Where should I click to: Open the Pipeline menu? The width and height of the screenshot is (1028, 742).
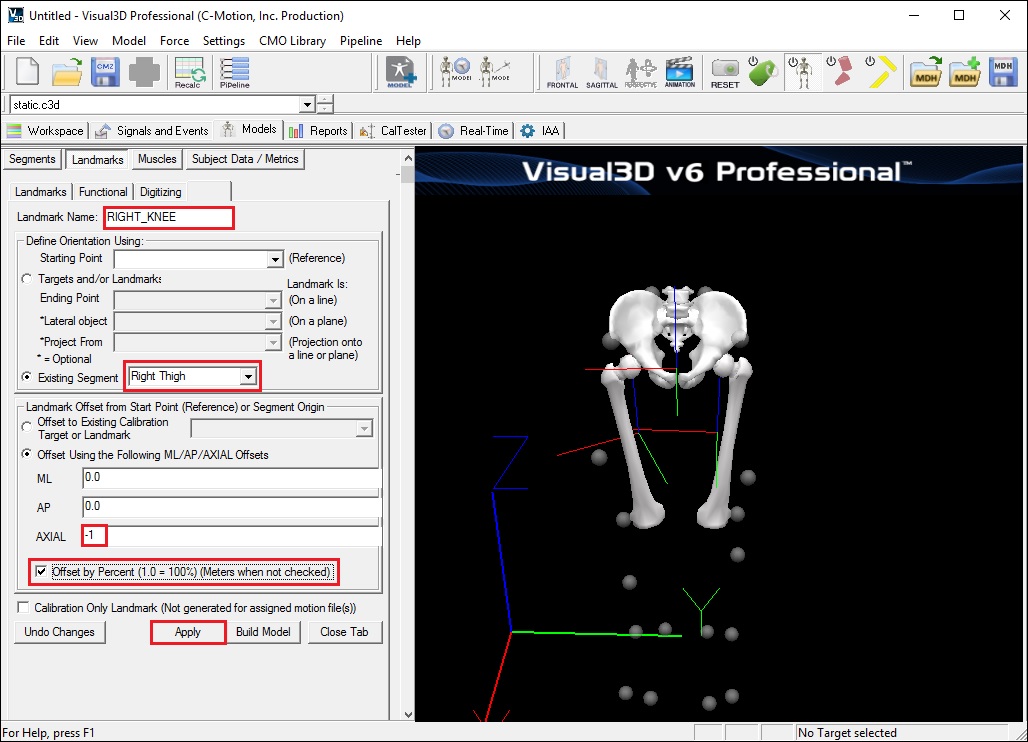pos(361,41)
